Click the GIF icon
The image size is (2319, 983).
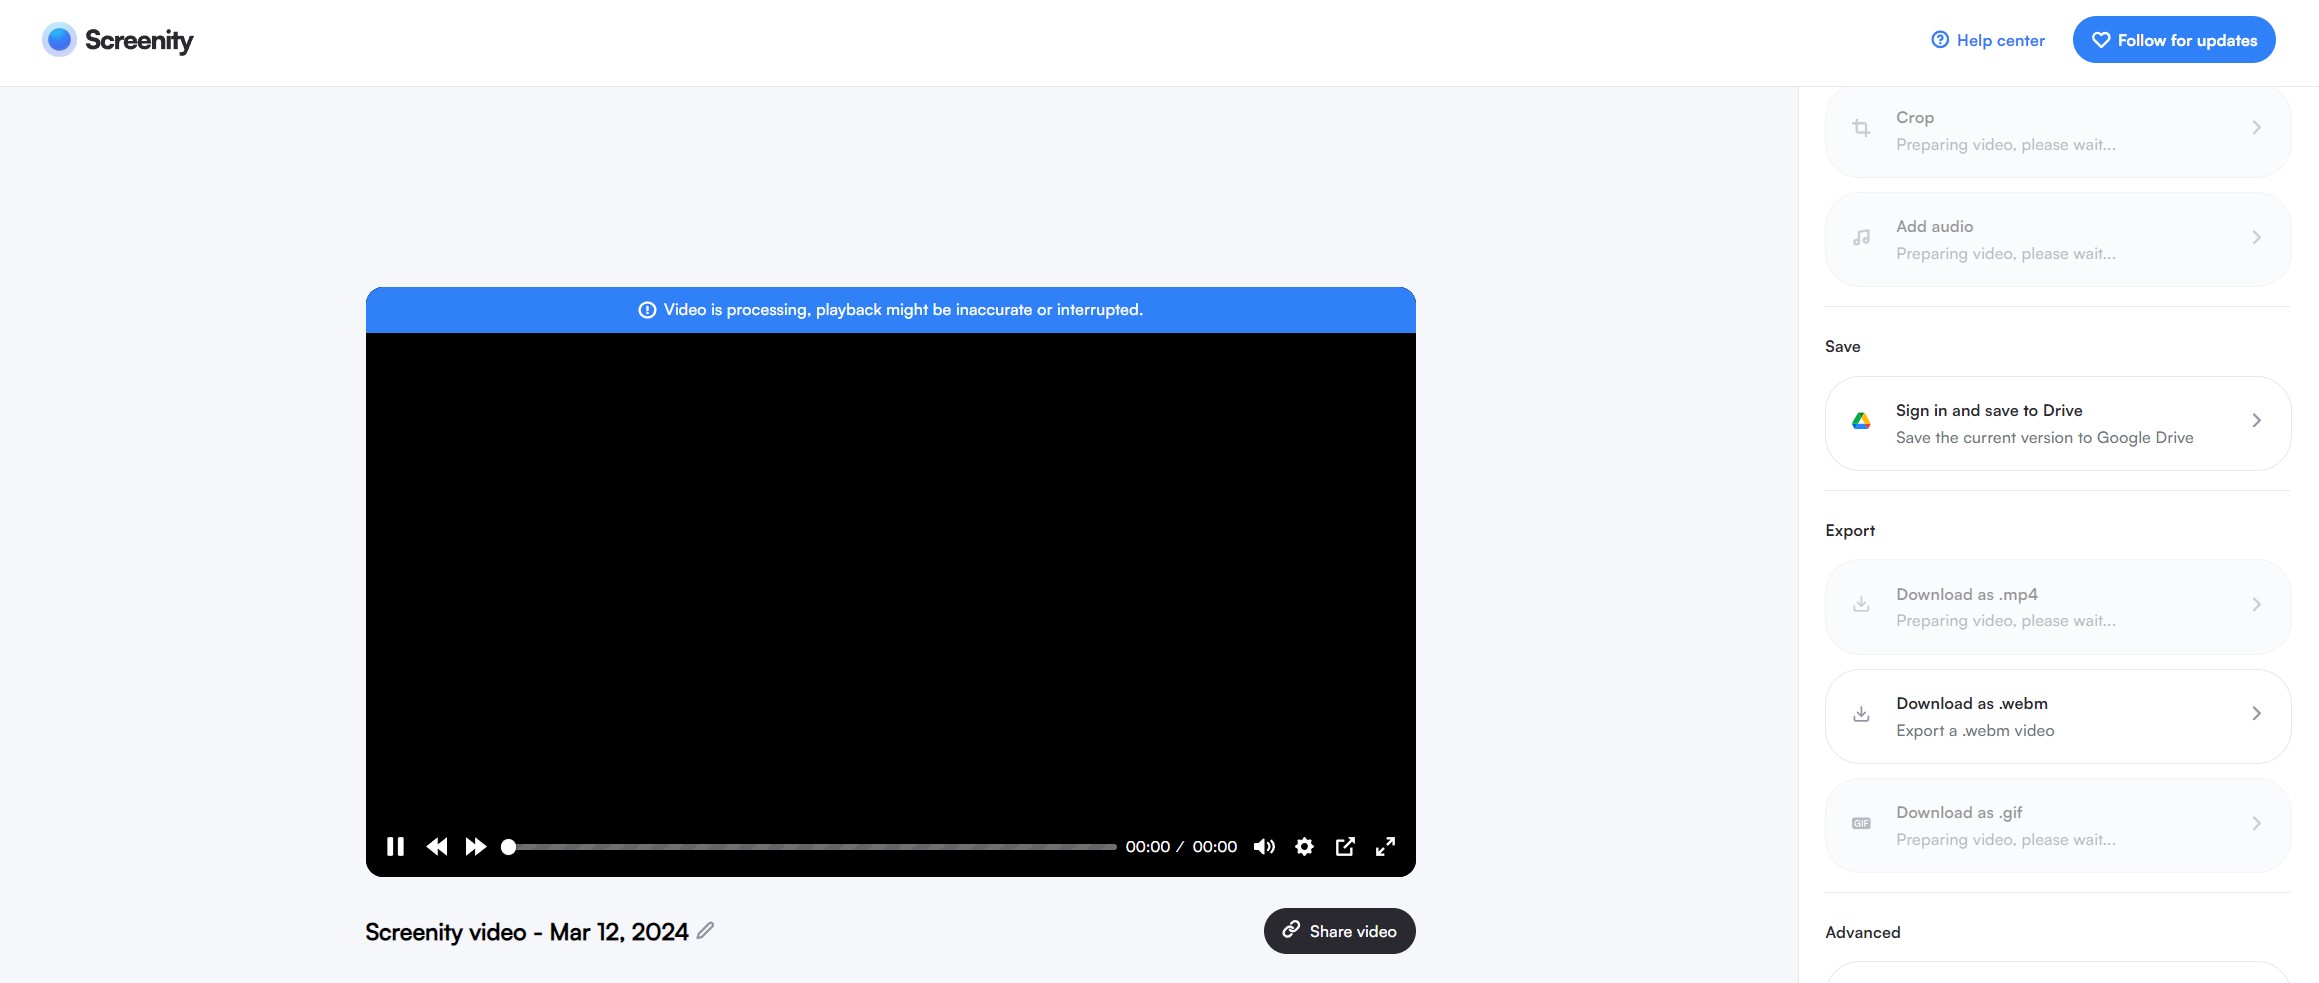(x=1861, y=823)
